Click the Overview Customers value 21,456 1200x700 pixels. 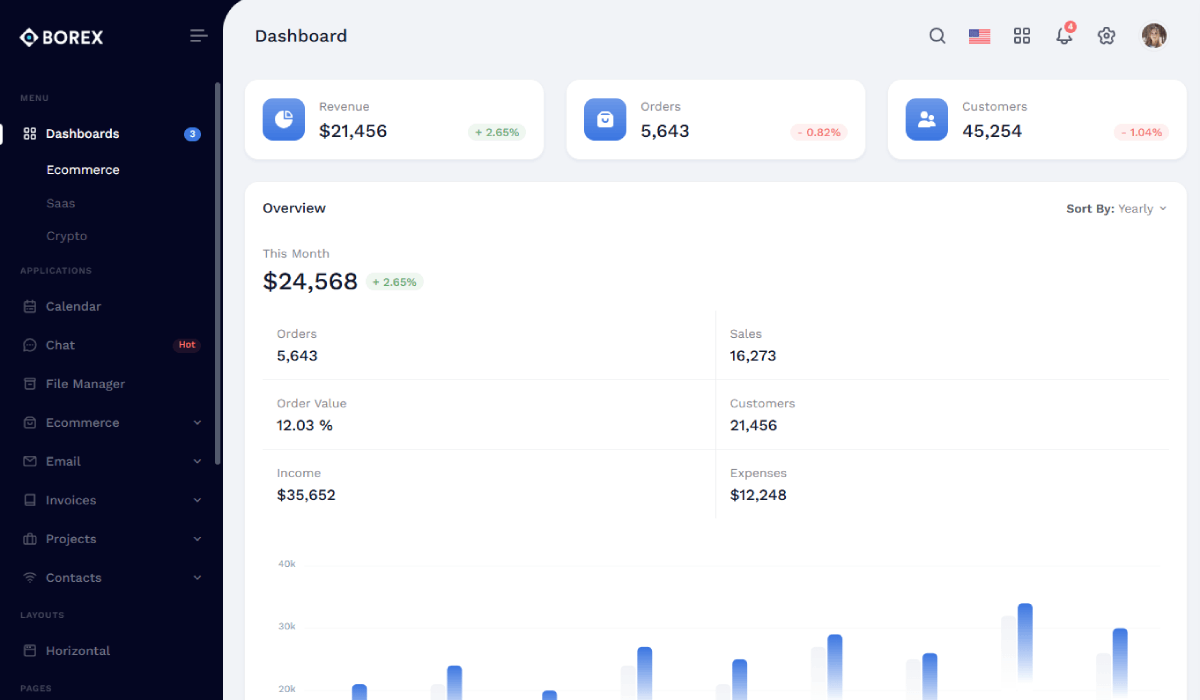click(x=753, y=426)
